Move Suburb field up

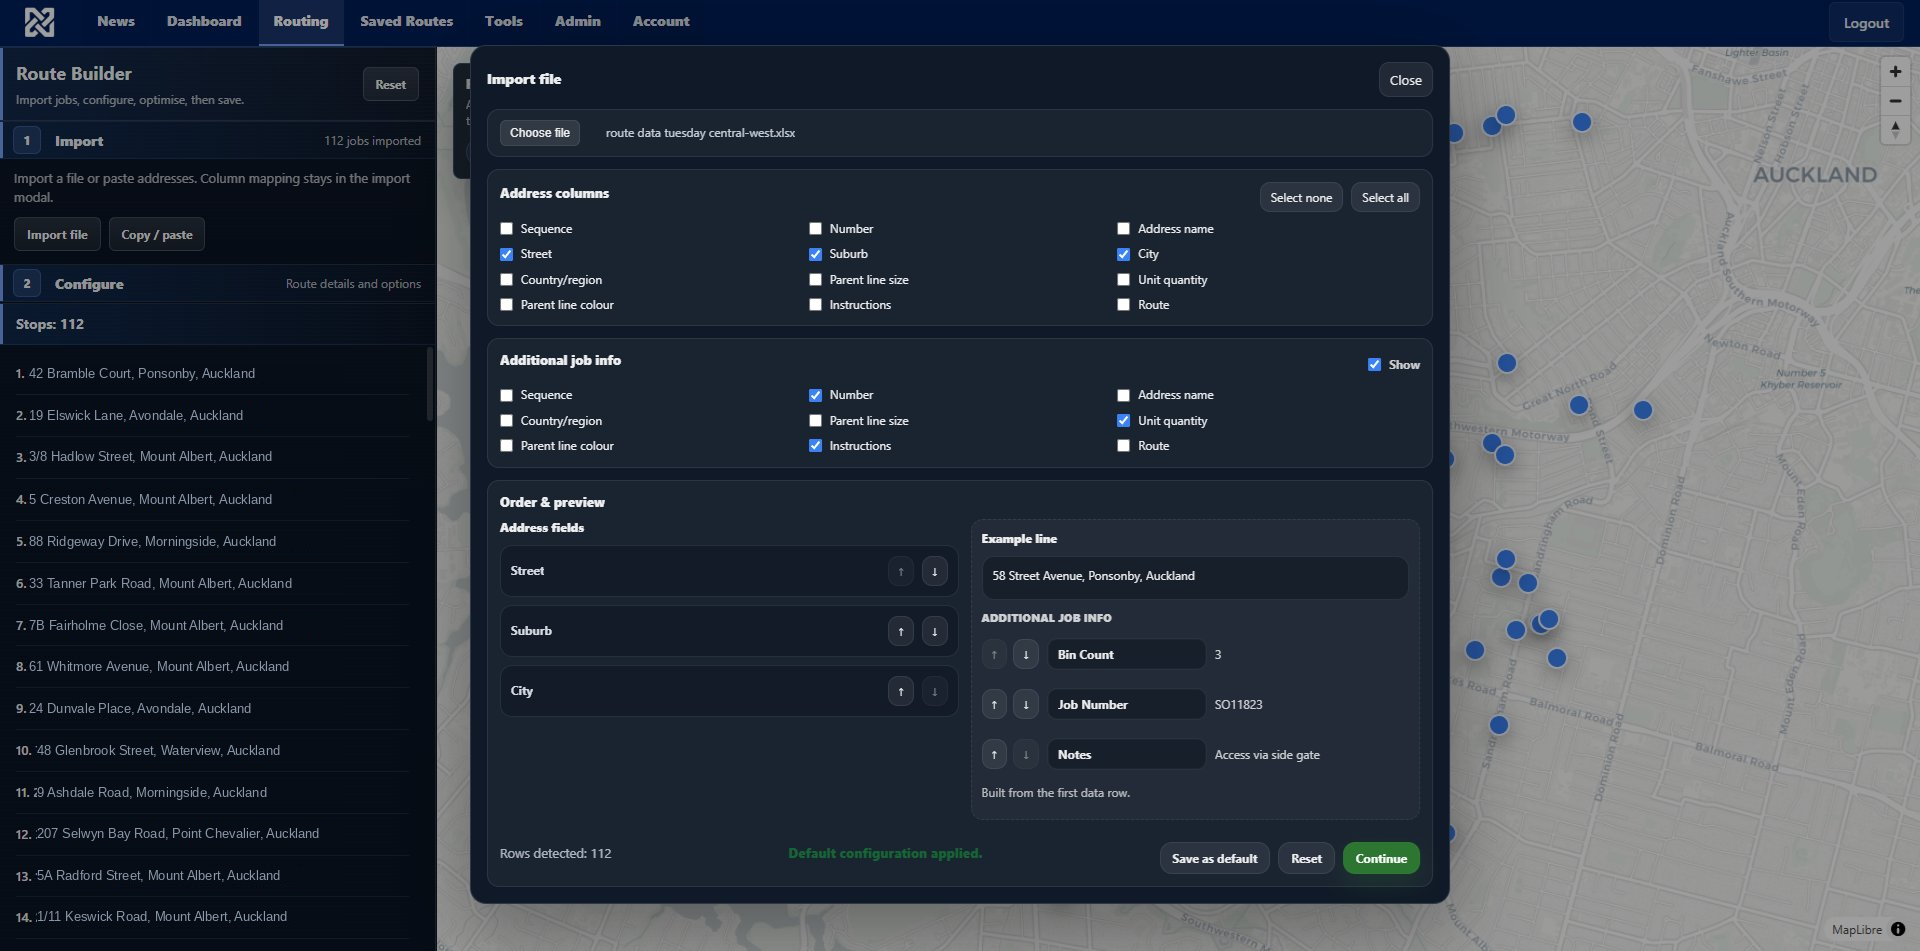(x=901, y=631)
